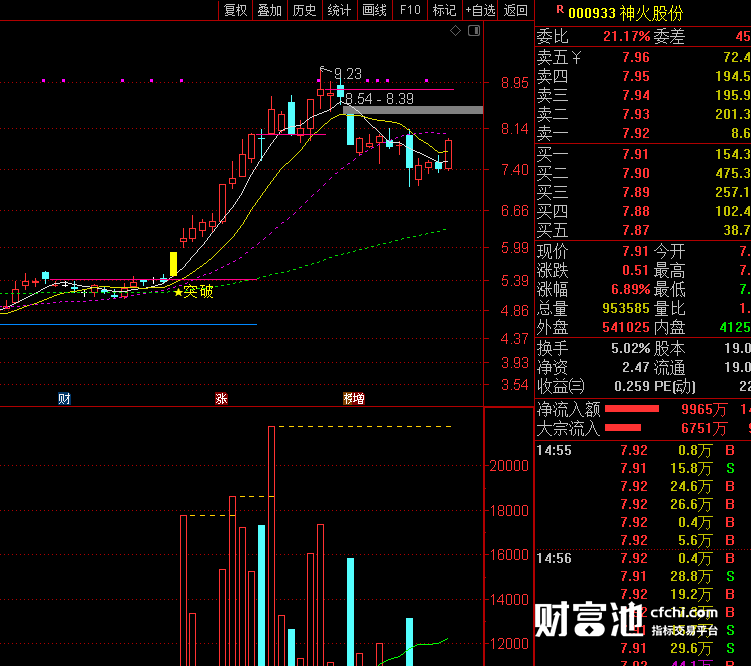Screen dimensions: 751x666
Task: Click the 14:56 trade row
Action: (643, 558)
